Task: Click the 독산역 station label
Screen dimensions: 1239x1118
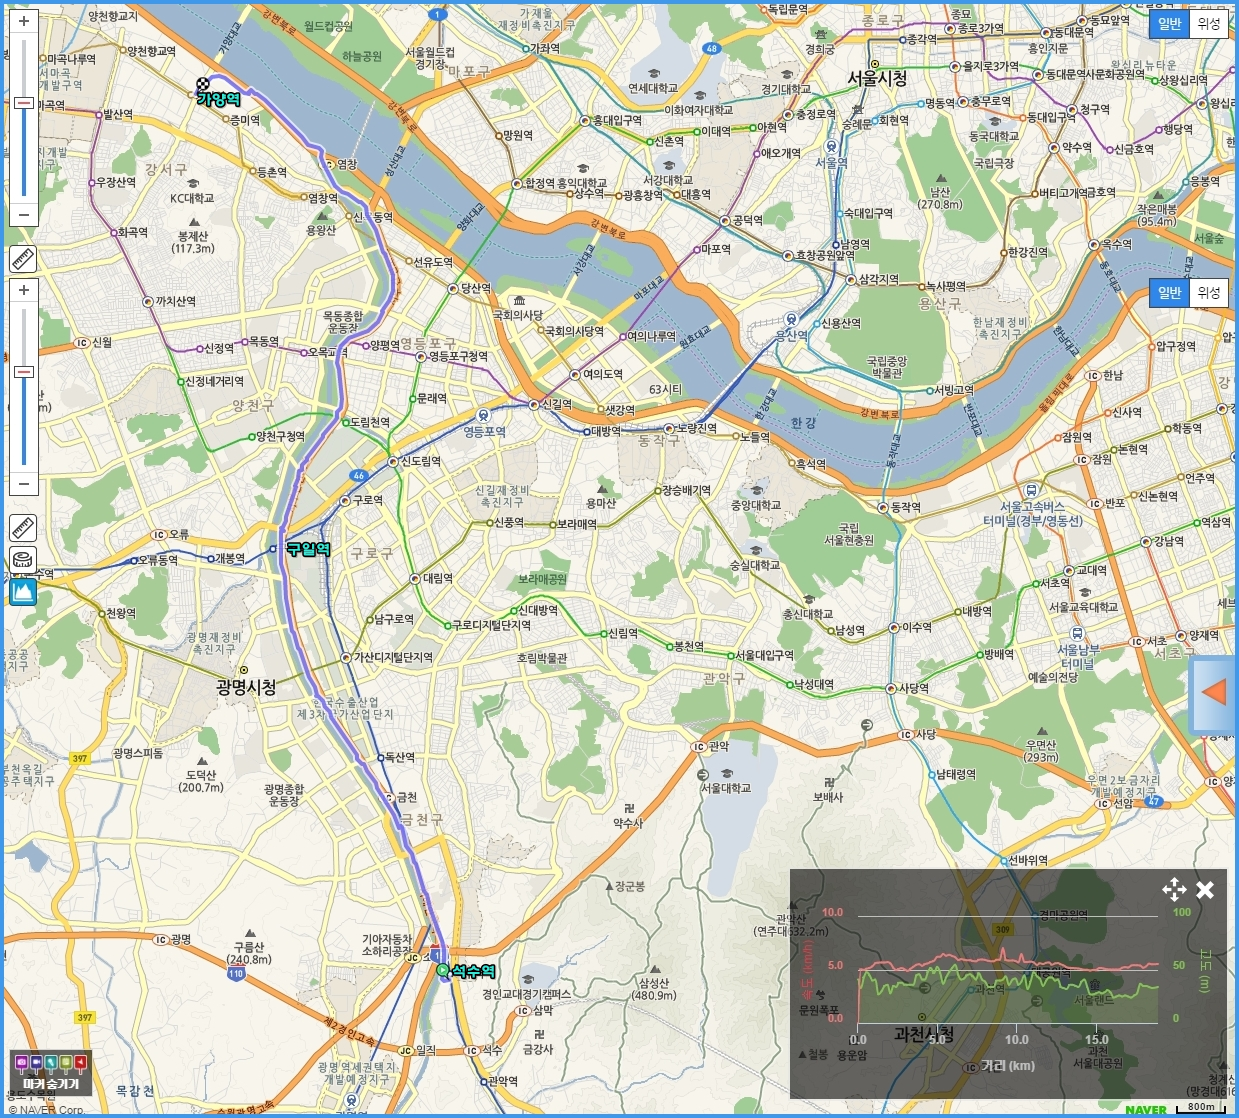Action: [400, 758]
